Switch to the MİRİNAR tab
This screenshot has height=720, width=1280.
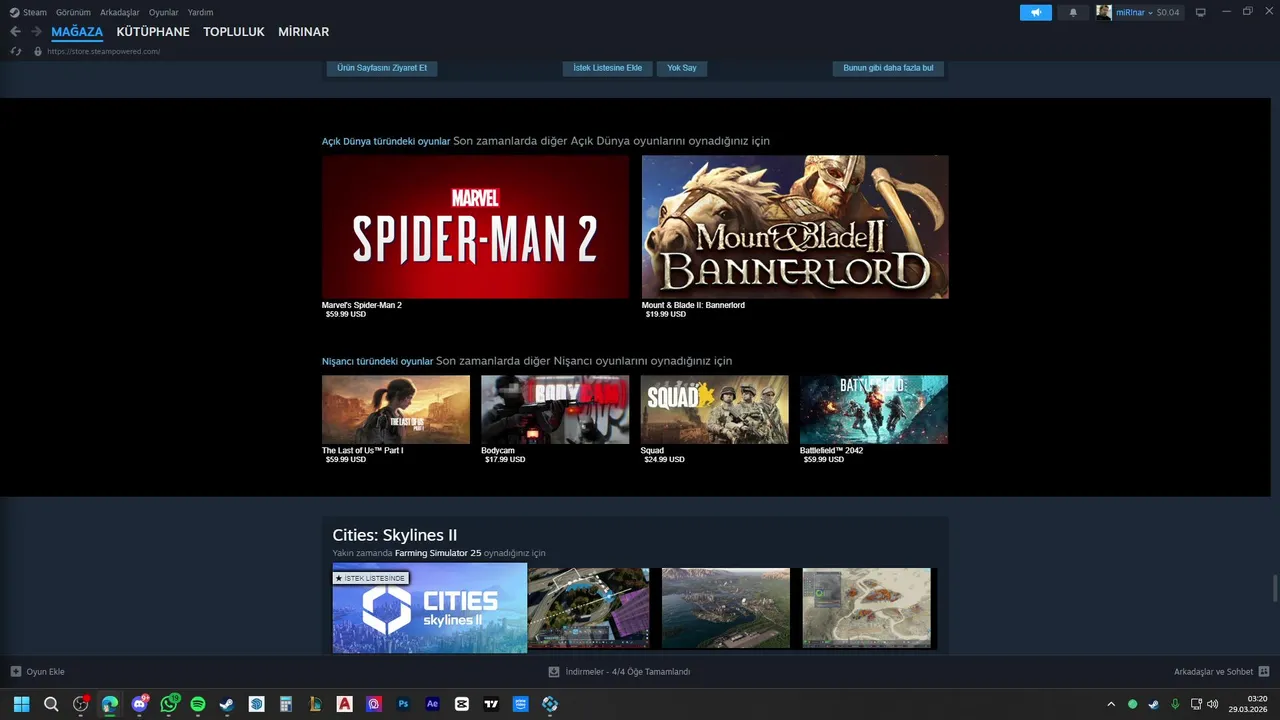303,32
